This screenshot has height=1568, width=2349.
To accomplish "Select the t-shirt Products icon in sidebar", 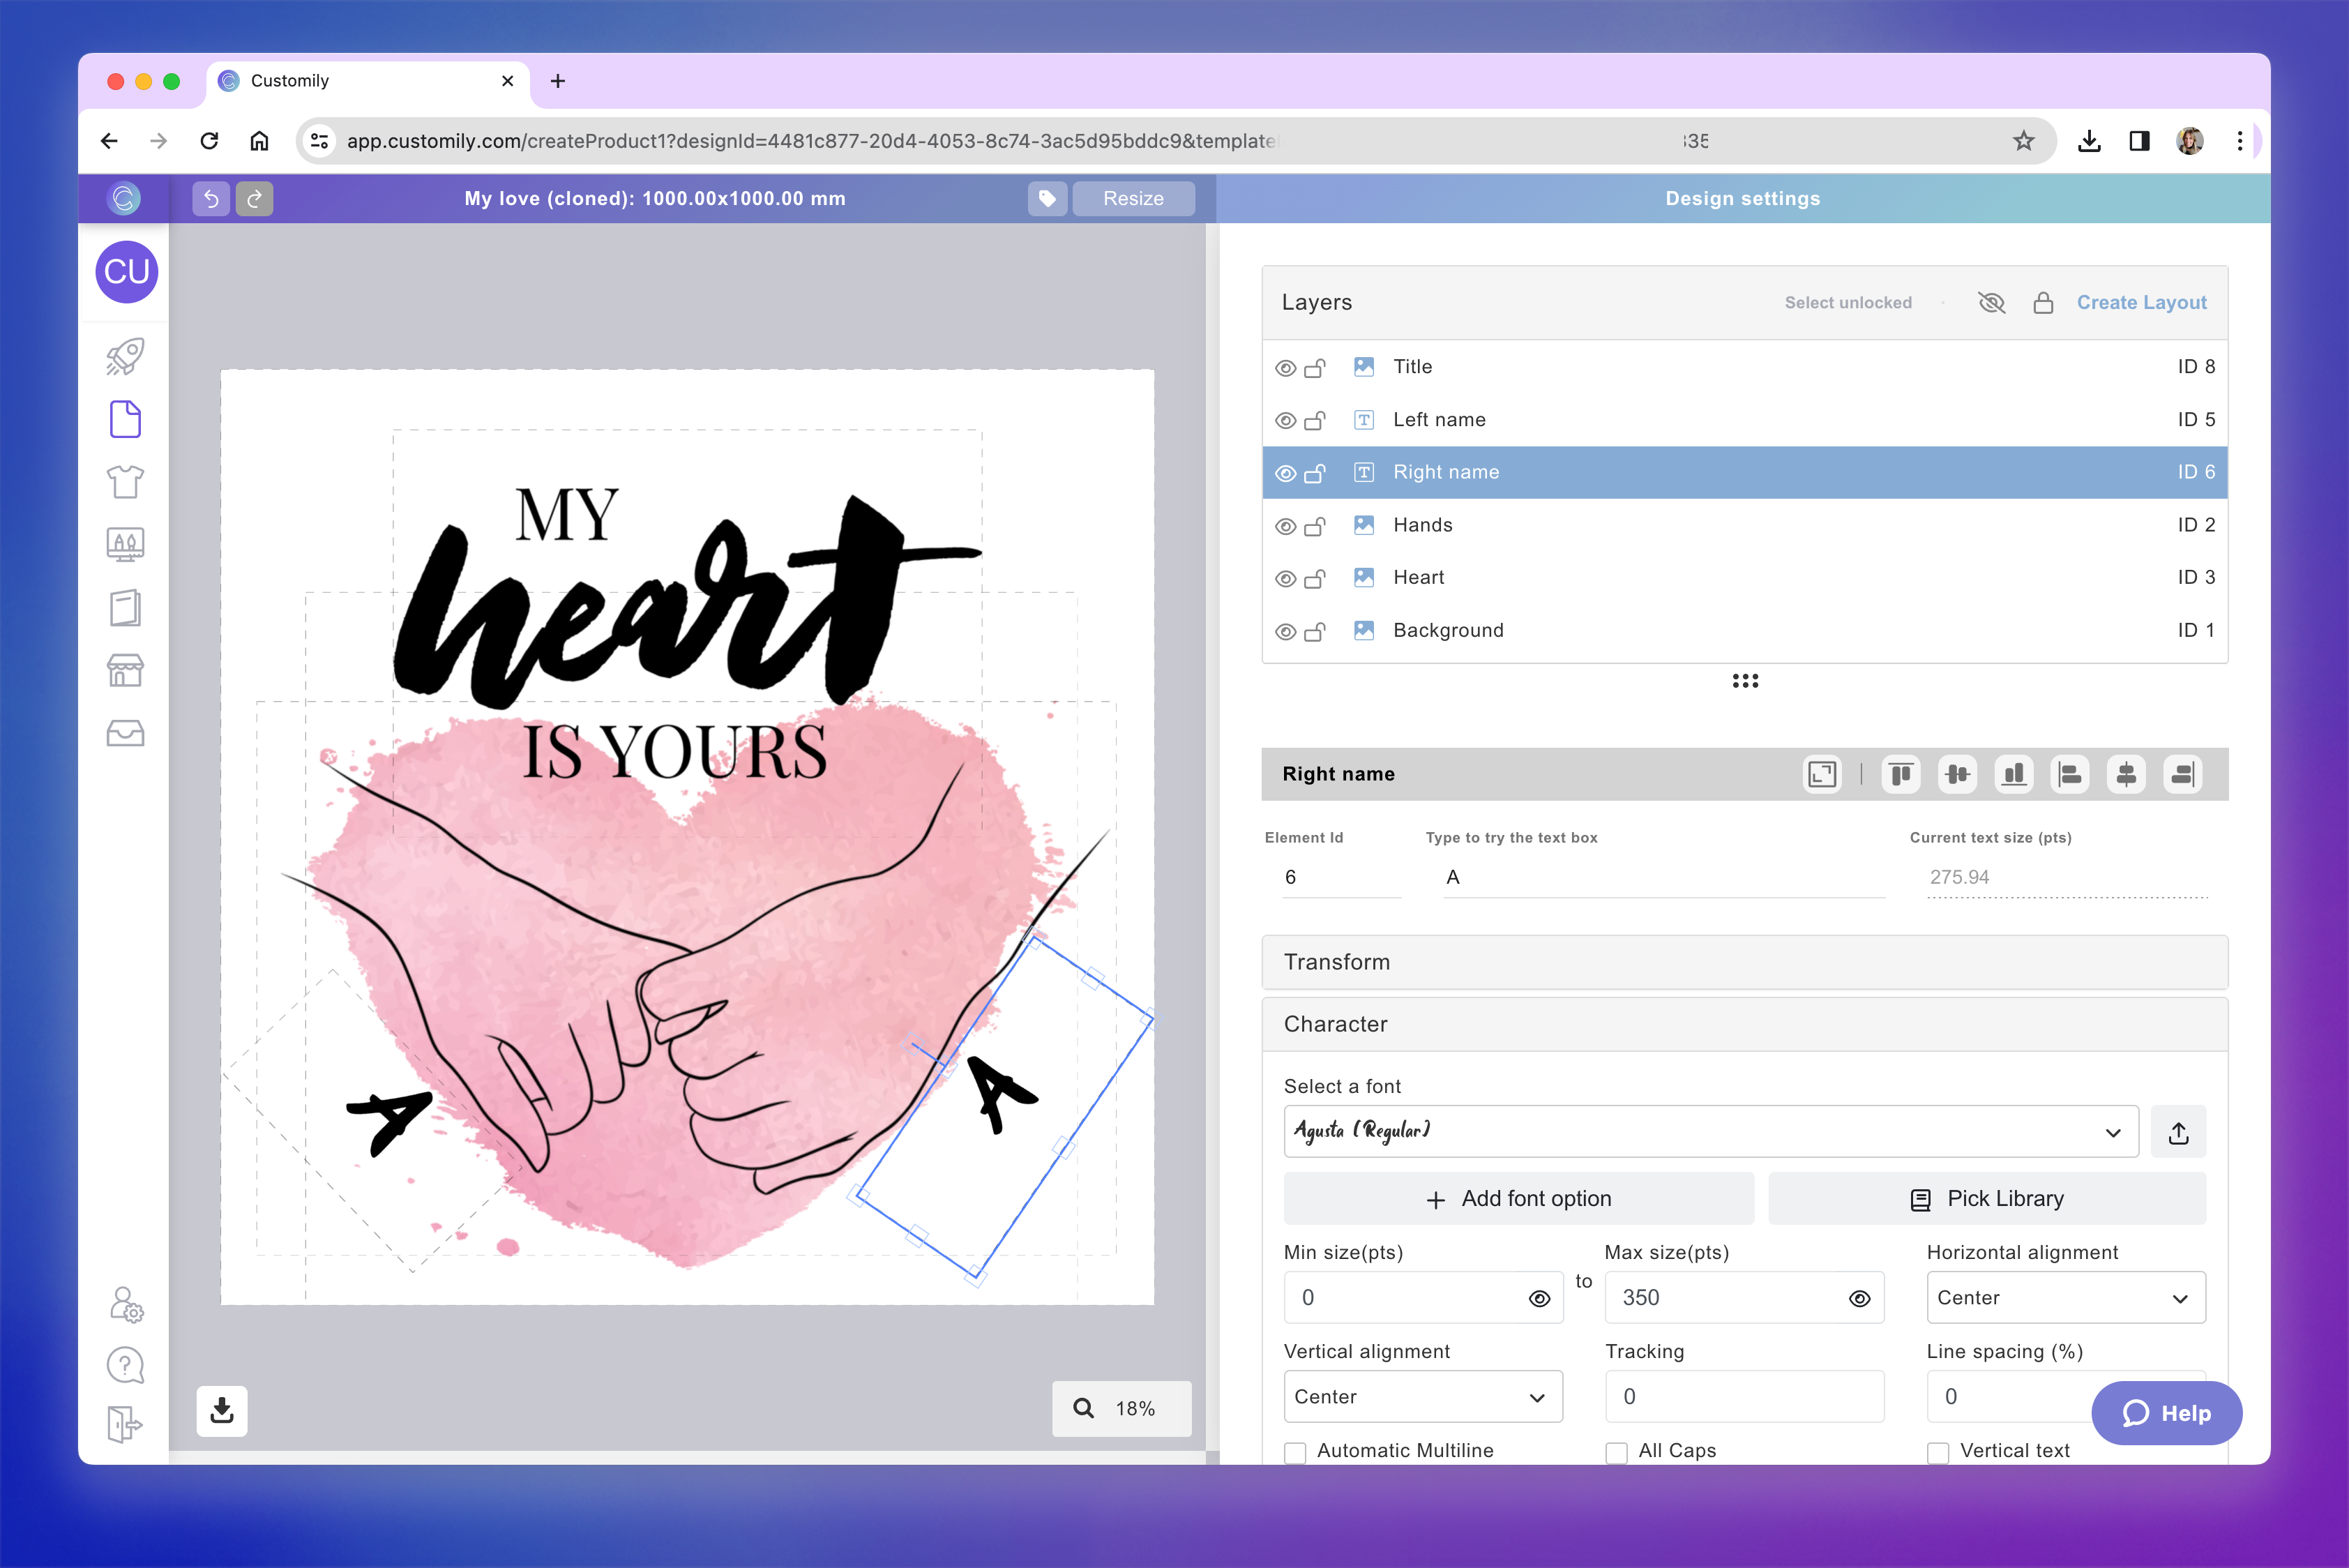I will tap(124, 482).
